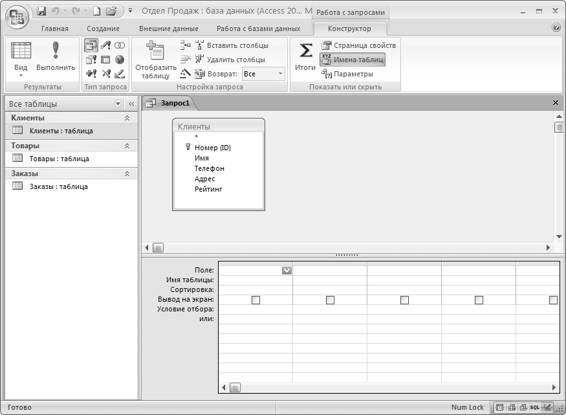
Task: Choose the Select query type icon
Action: 91,45
